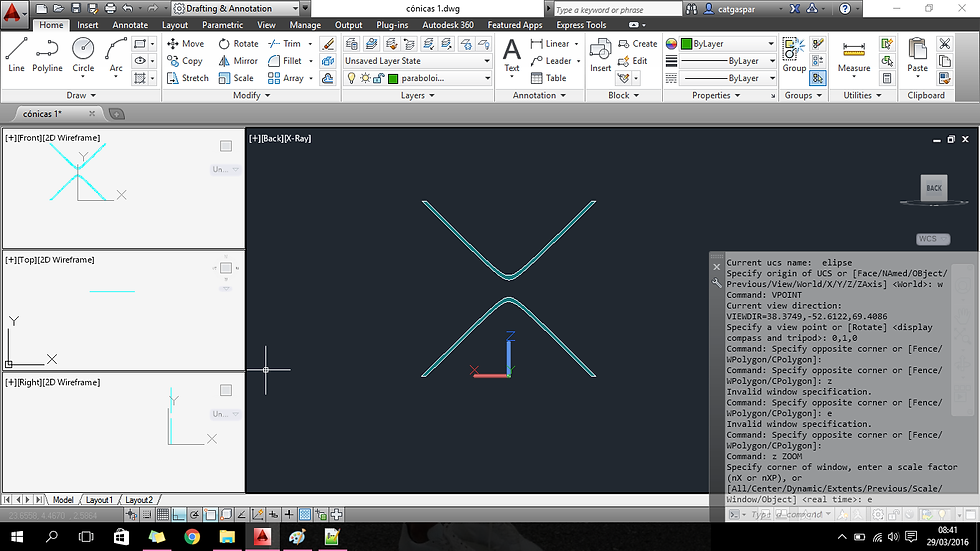Open Chrome from the taskbar
The width and height of the screenshot is (980, 551).
(x=192, y=537)
